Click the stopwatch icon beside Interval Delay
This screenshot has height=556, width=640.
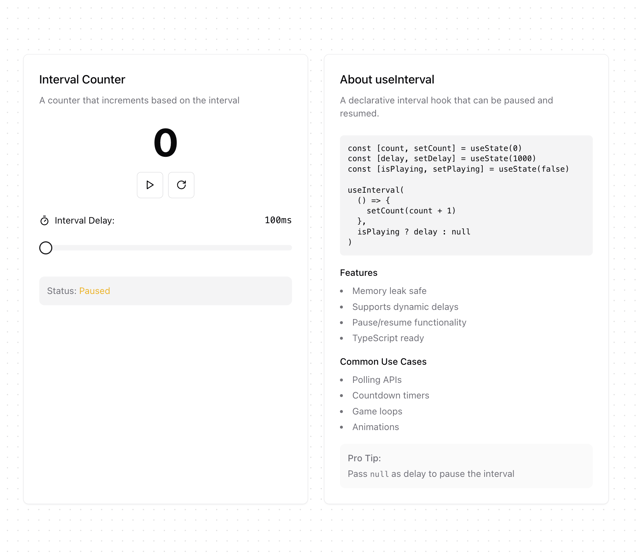click(44, 220)
